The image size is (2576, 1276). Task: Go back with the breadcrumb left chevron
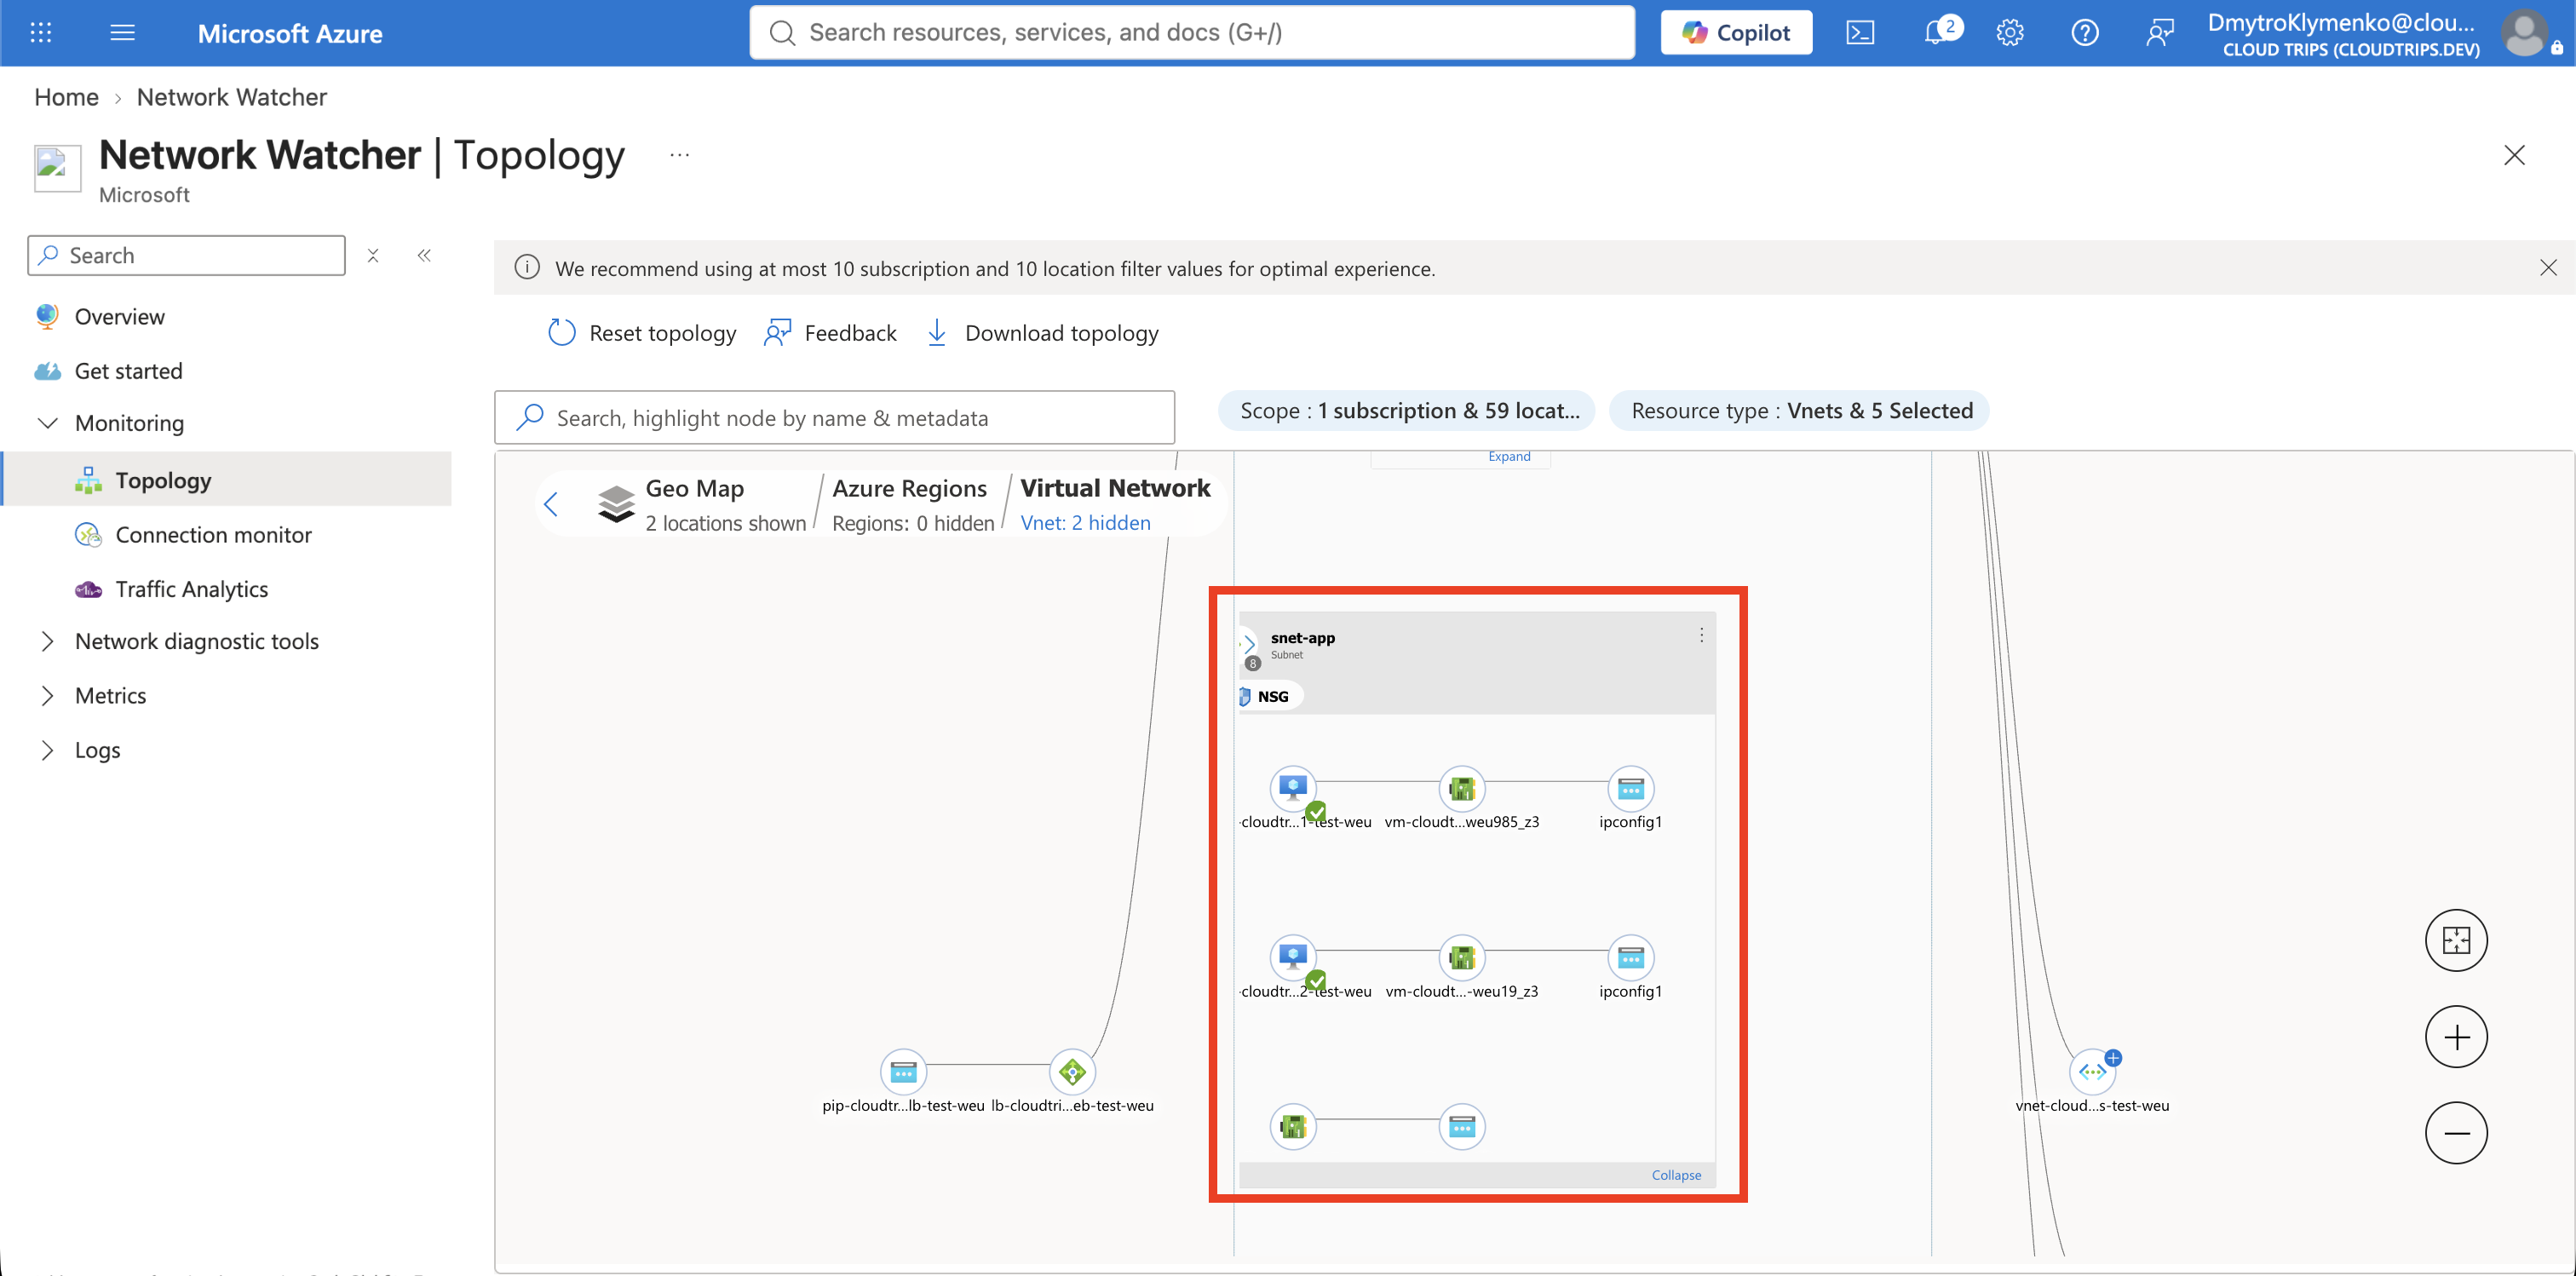tap(551, 504)
